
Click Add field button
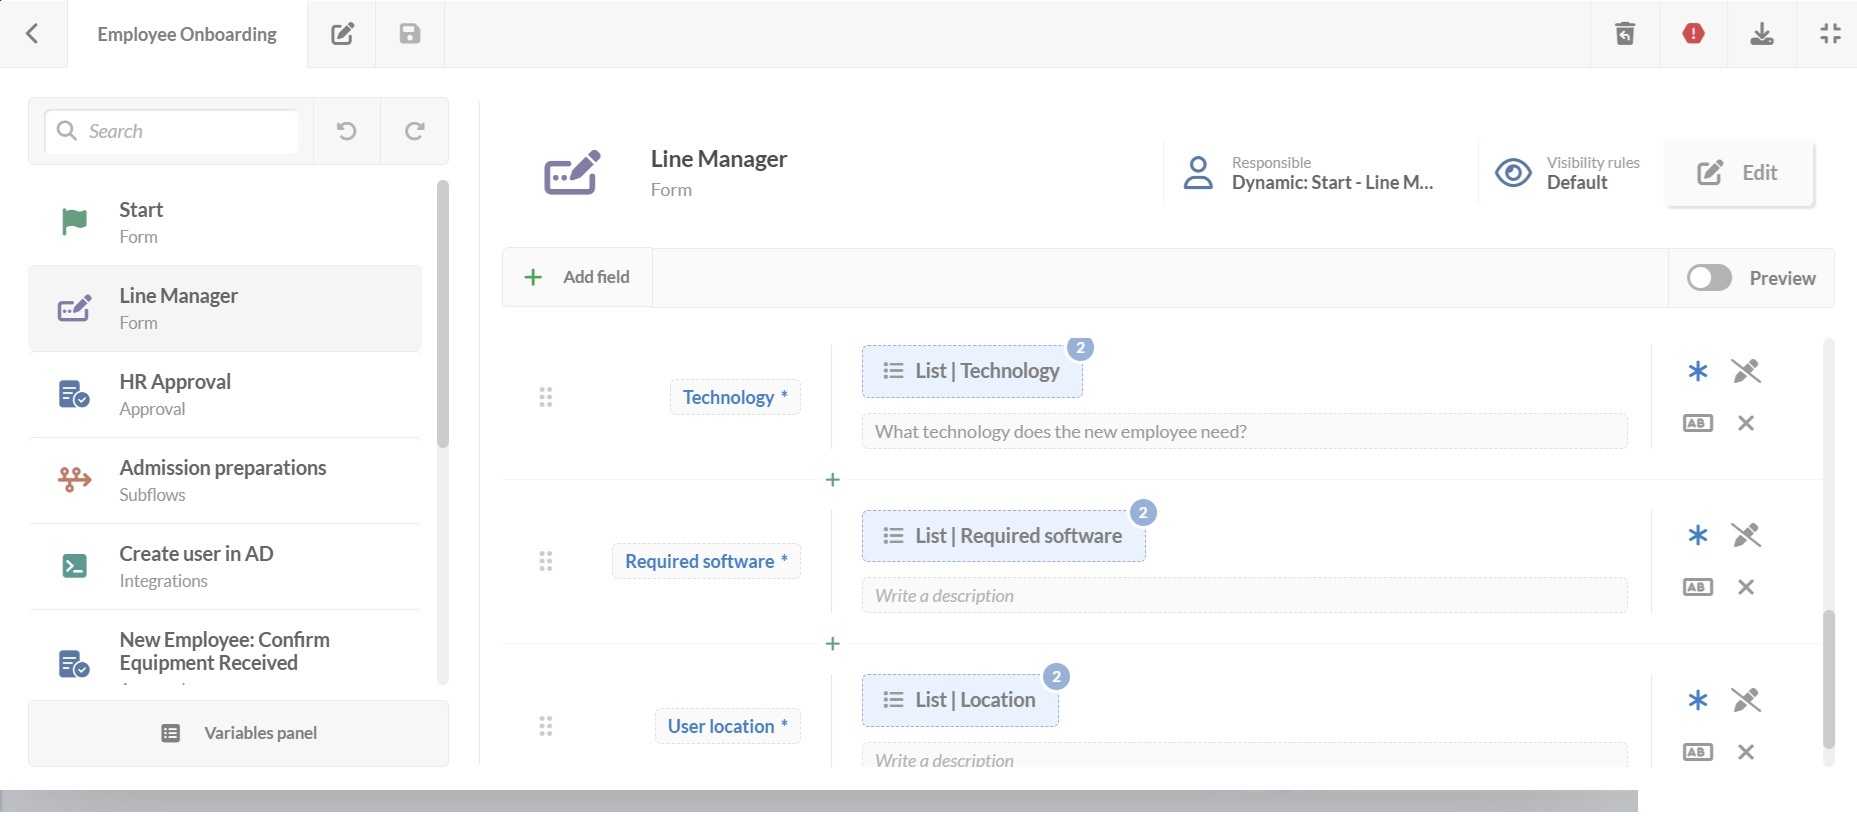[x=578, y=277]
